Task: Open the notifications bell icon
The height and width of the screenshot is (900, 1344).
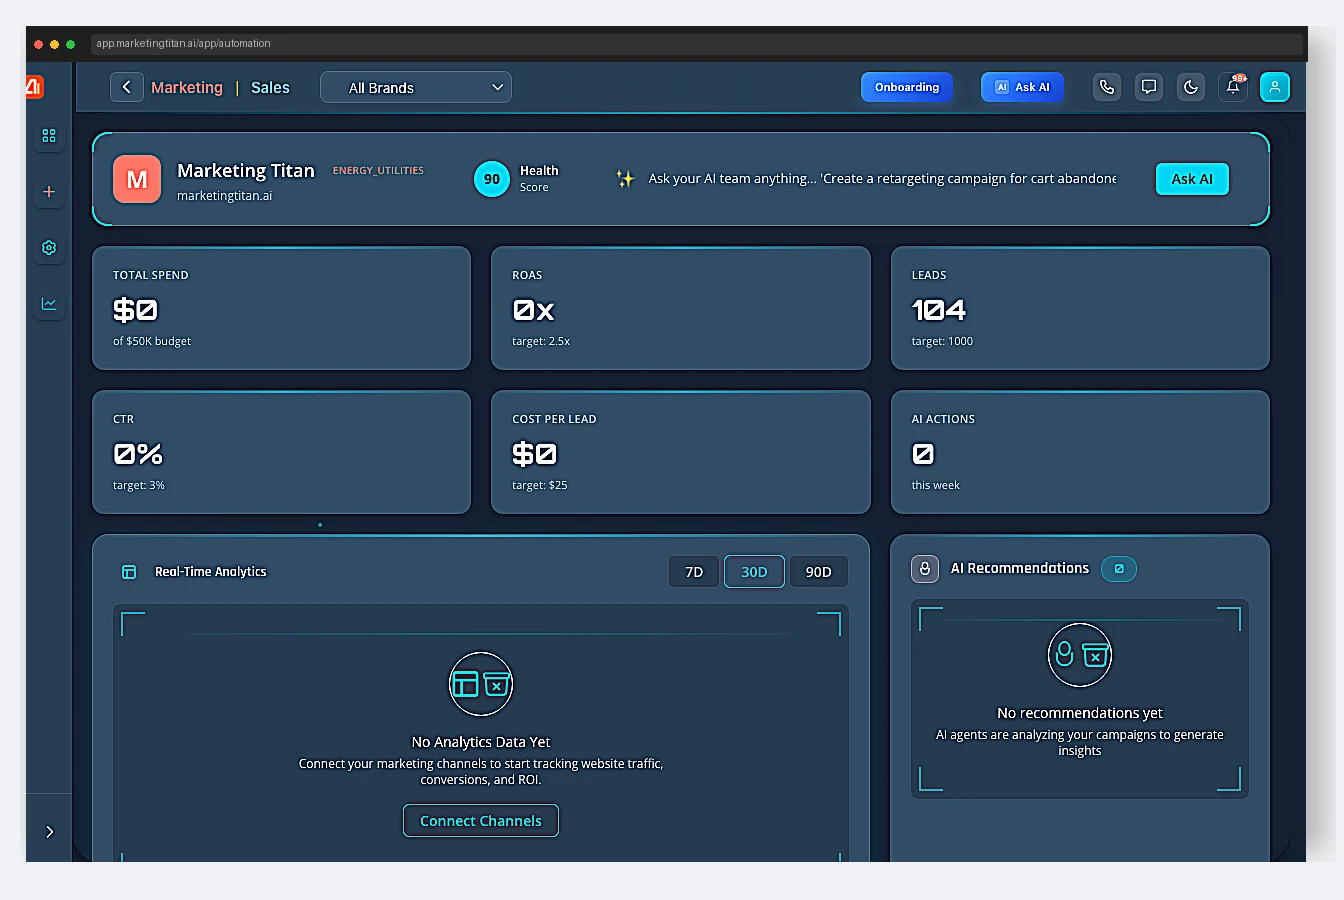Action: coord(1233,87)
